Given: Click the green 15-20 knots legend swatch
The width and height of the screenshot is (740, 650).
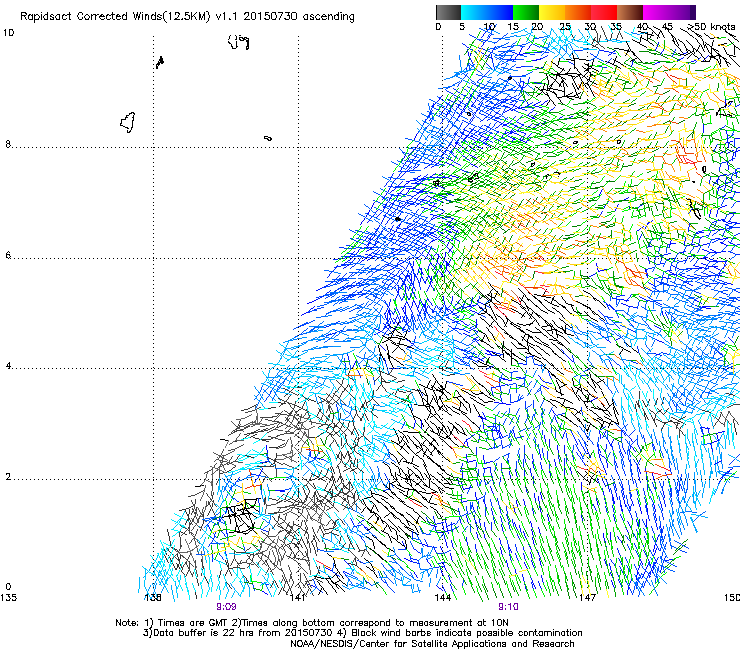Looking at the screenshot, I should [526, 12].
